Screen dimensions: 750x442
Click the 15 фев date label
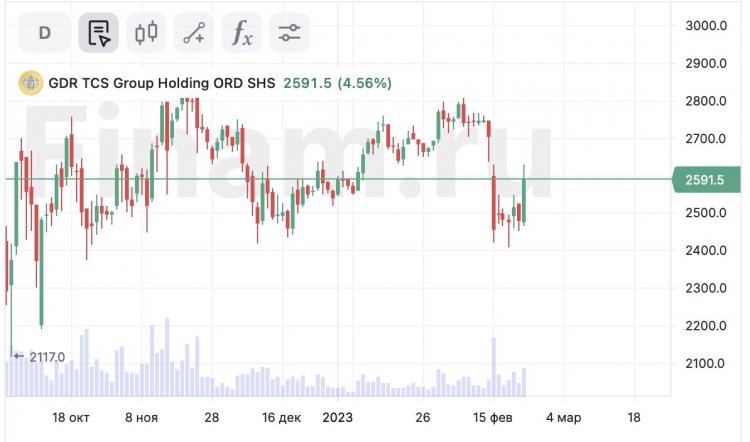tap(493, 418)
